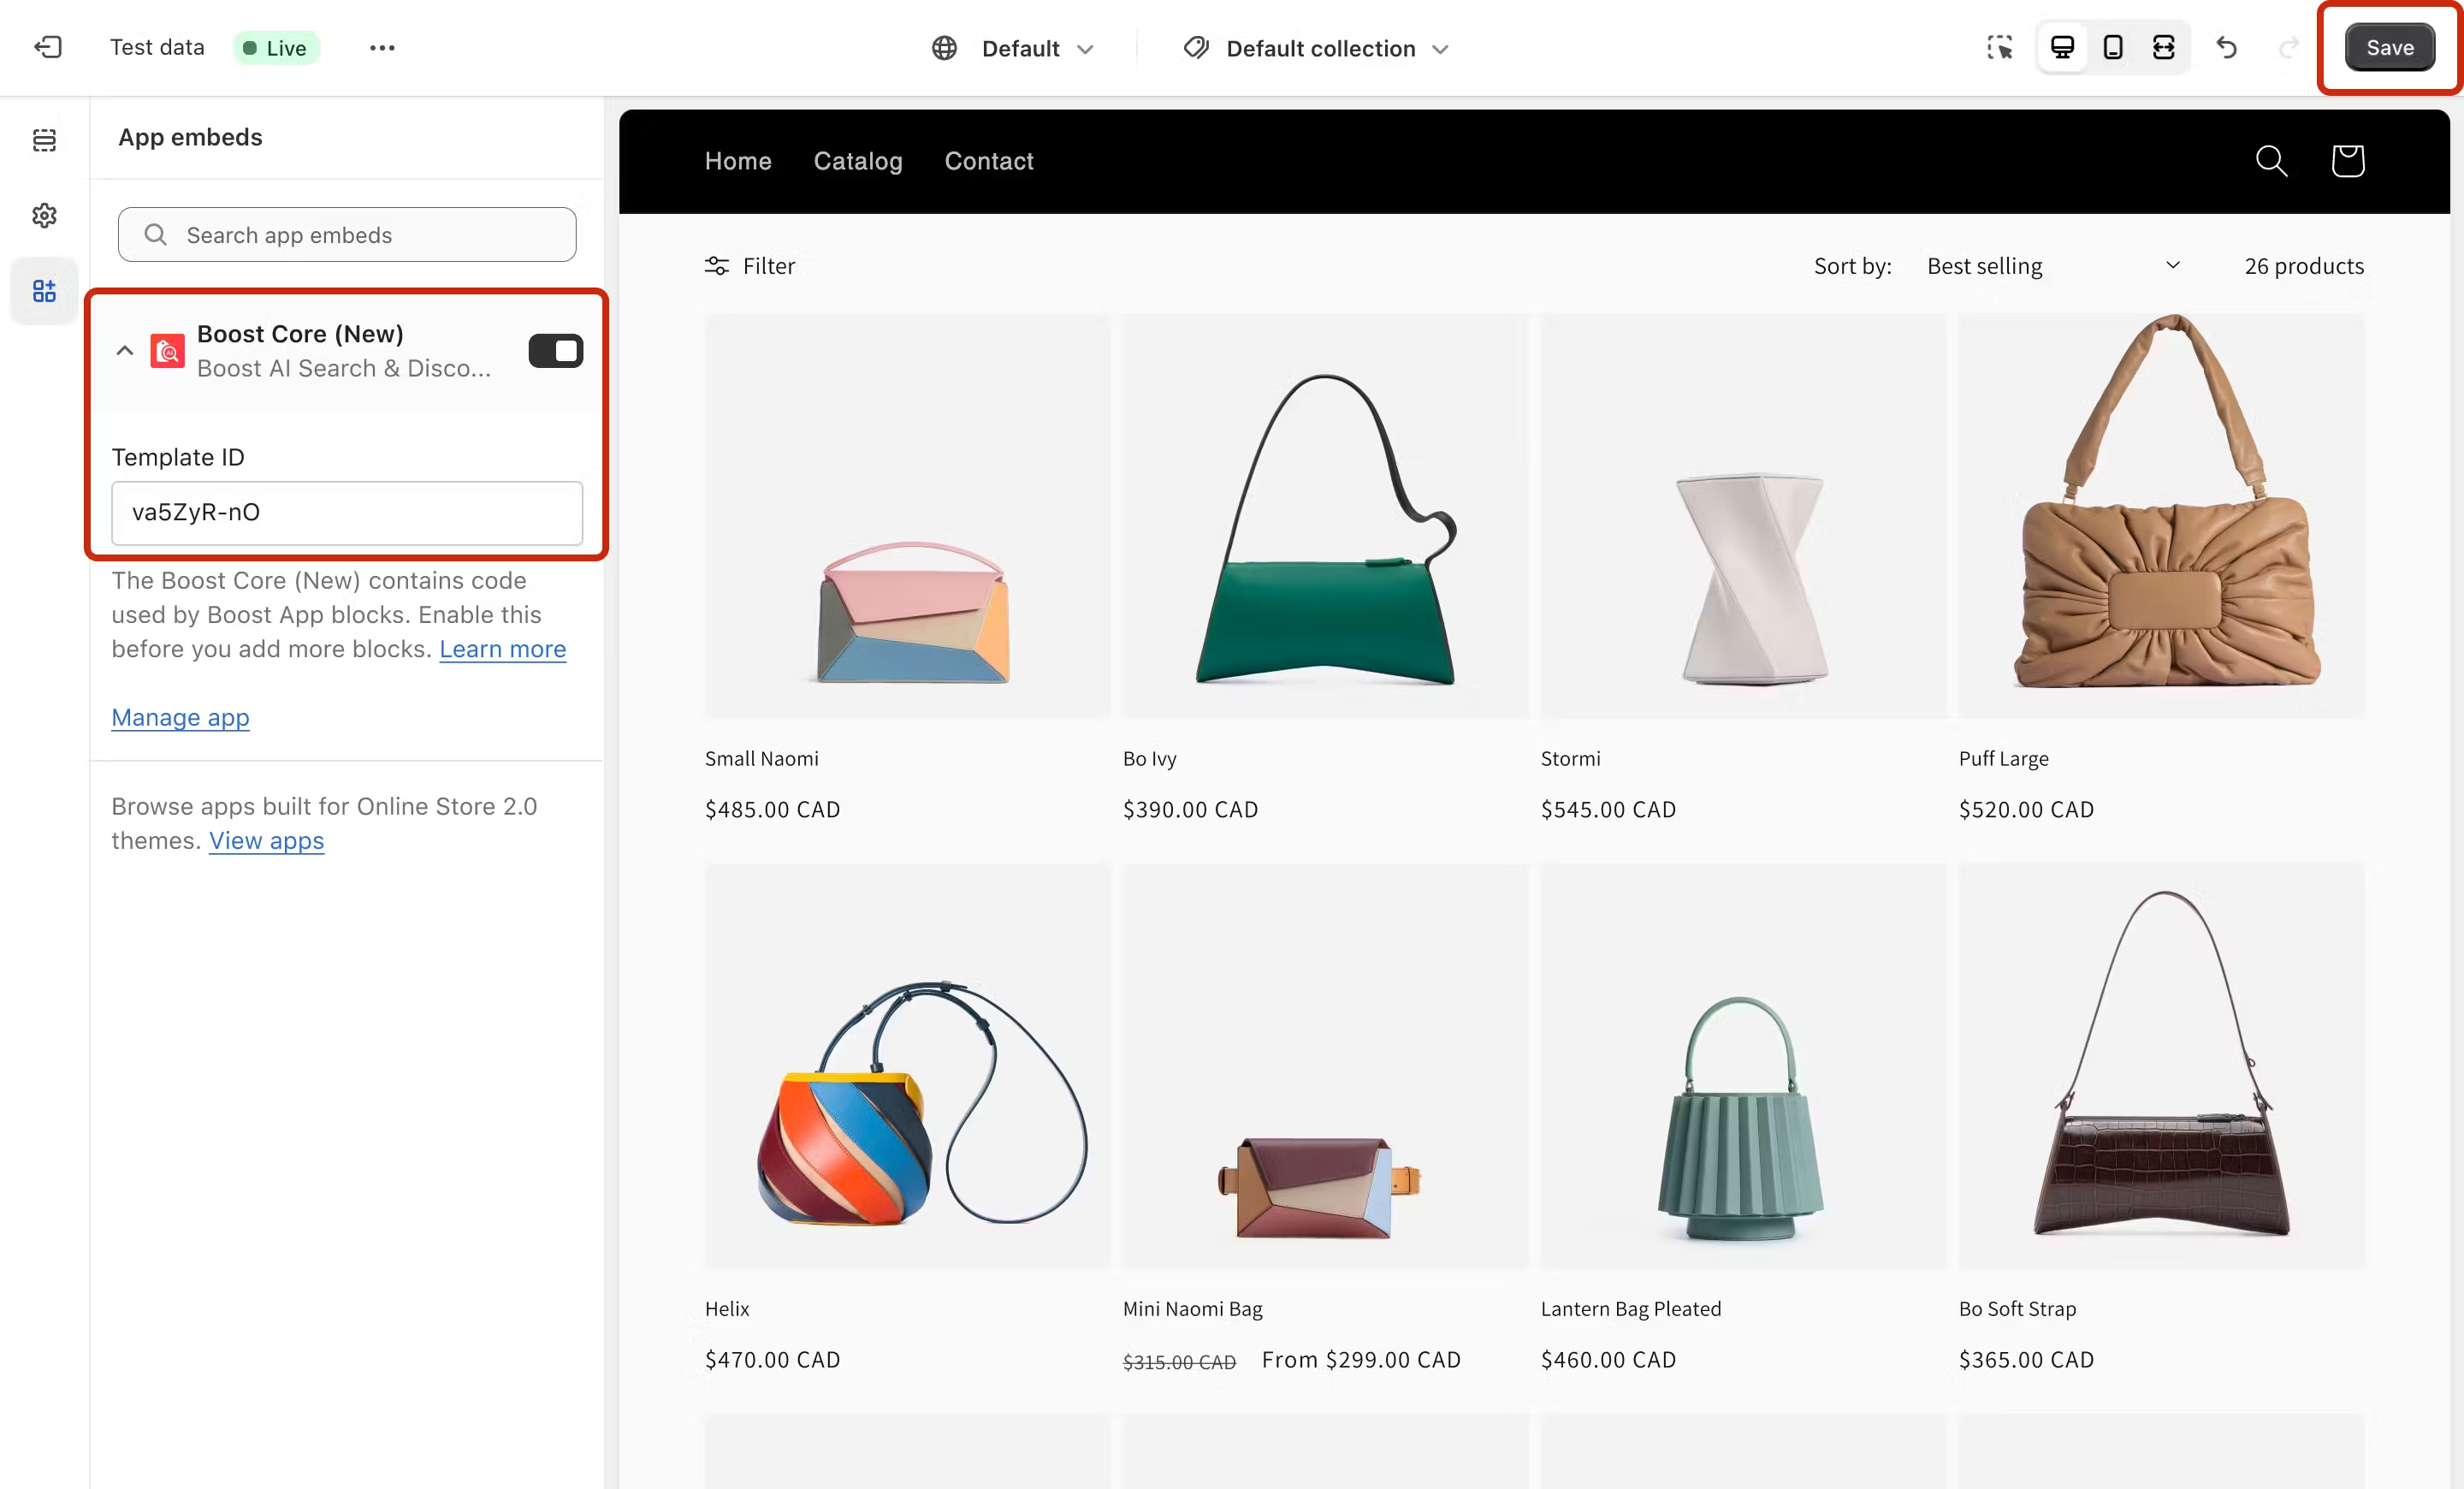Toggle the Boost Core (New) embed switch

[x=556, y=351]
